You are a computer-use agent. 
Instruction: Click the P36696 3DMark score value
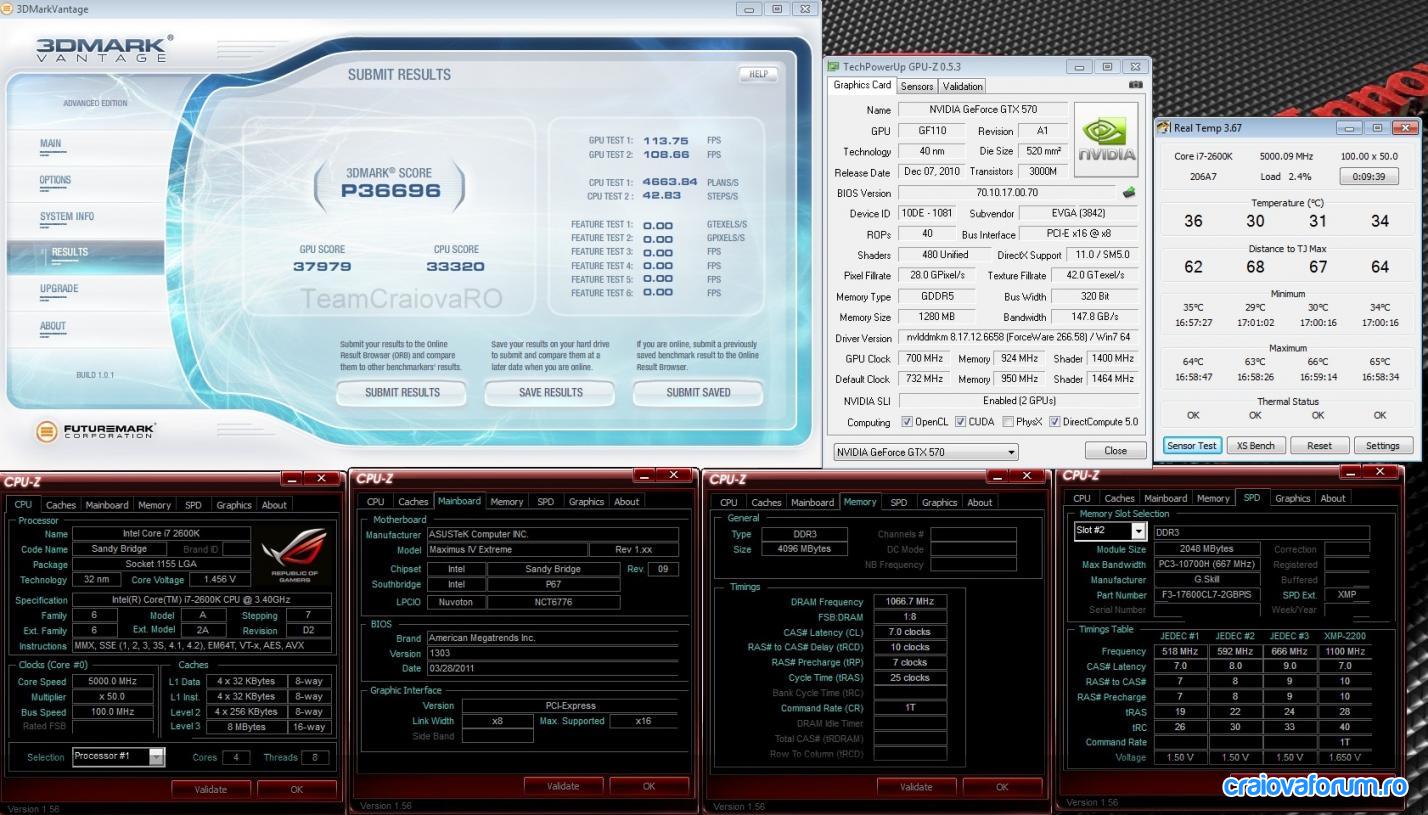pos(389,190)
